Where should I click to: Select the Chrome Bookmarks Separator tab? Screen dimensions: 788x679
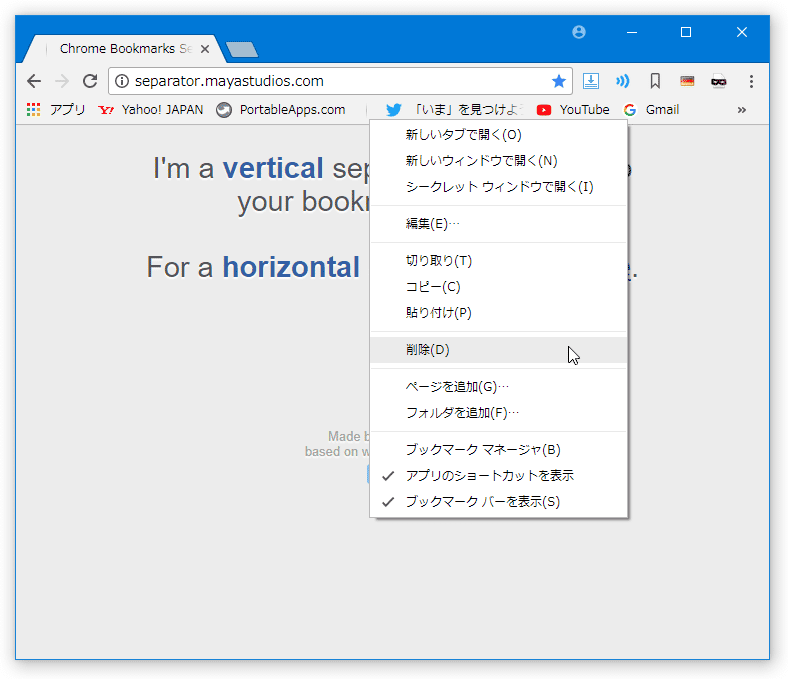point(126,49)
